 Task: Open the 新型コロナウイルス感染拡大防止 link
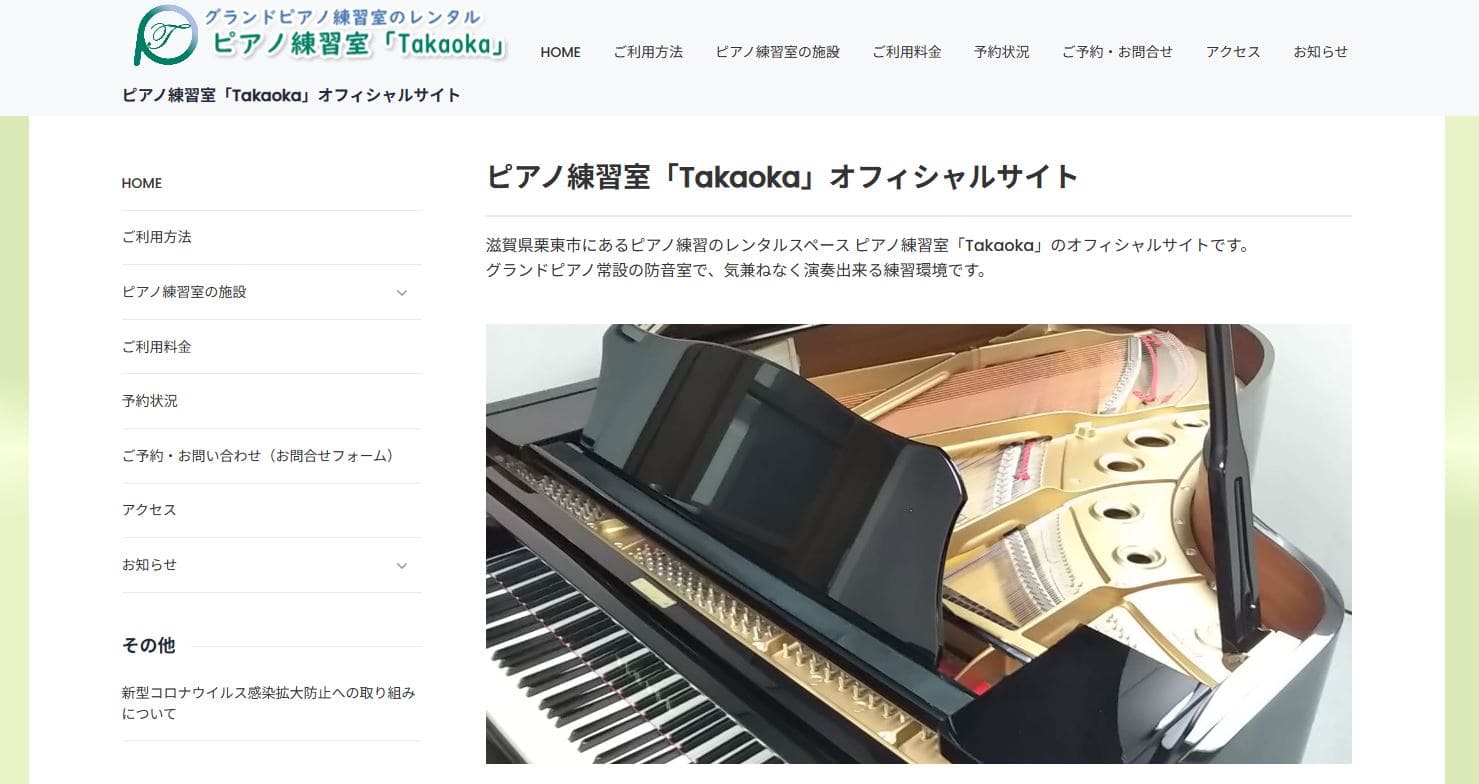click(x=268, y=703)
